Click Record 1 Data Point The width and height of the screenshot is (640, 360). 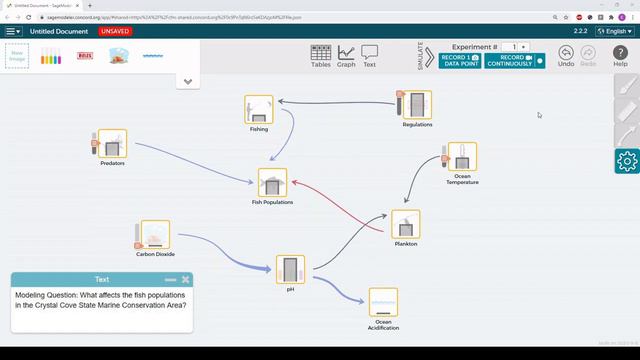(460, 61)
